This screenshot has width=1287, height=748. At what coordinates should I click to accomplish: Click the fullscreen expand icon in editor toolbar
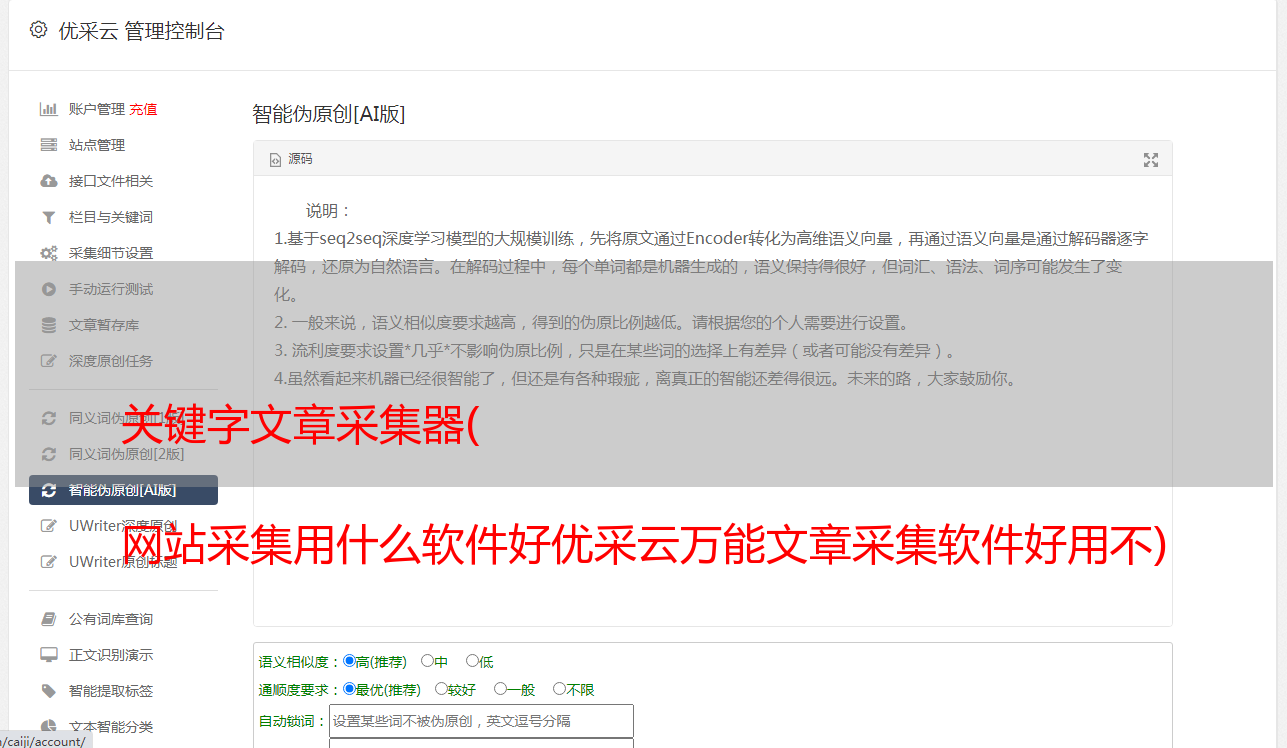tap(1151, 160)
